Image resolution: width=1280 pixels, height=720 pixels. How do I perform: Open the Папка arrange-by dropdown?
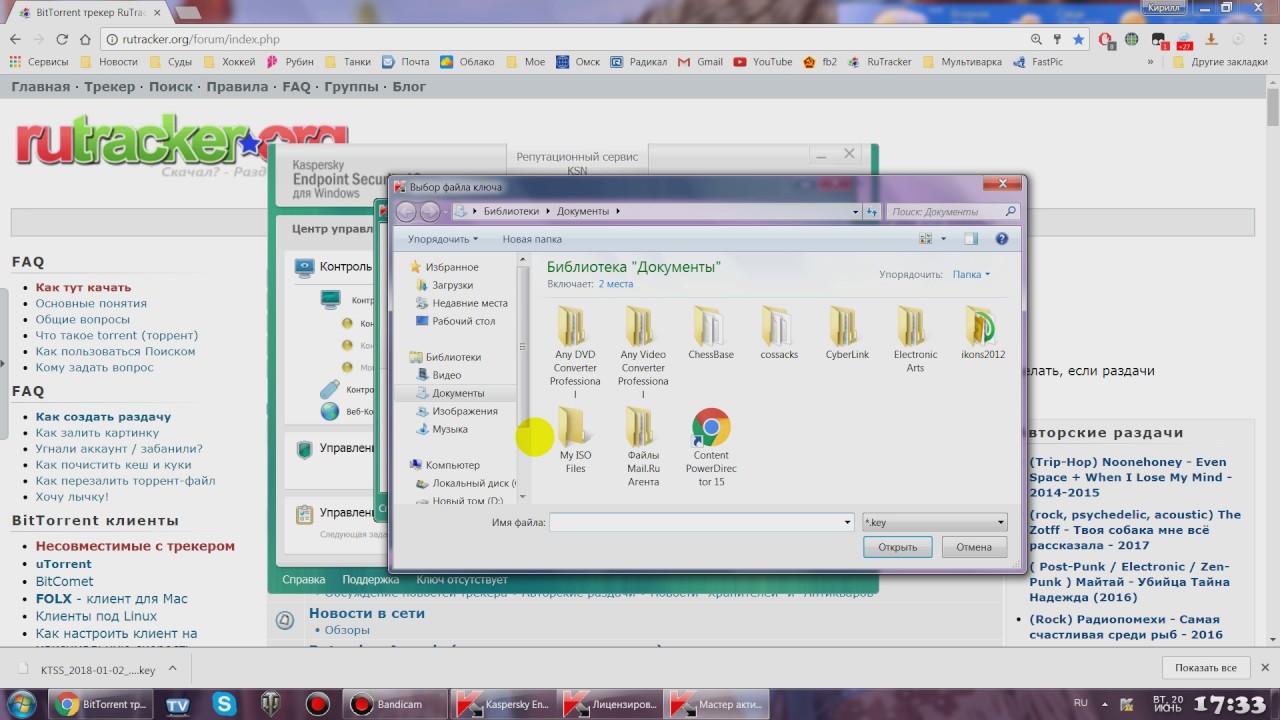971,274
